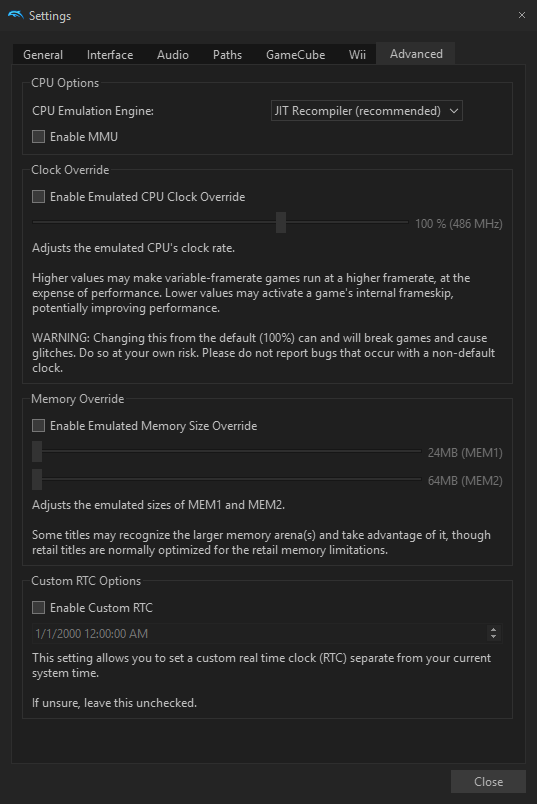The width and height of the screenshot is (537, 804).
Task: Toggle the Enable Custom RTC checkbox
Action: point(38,608)
